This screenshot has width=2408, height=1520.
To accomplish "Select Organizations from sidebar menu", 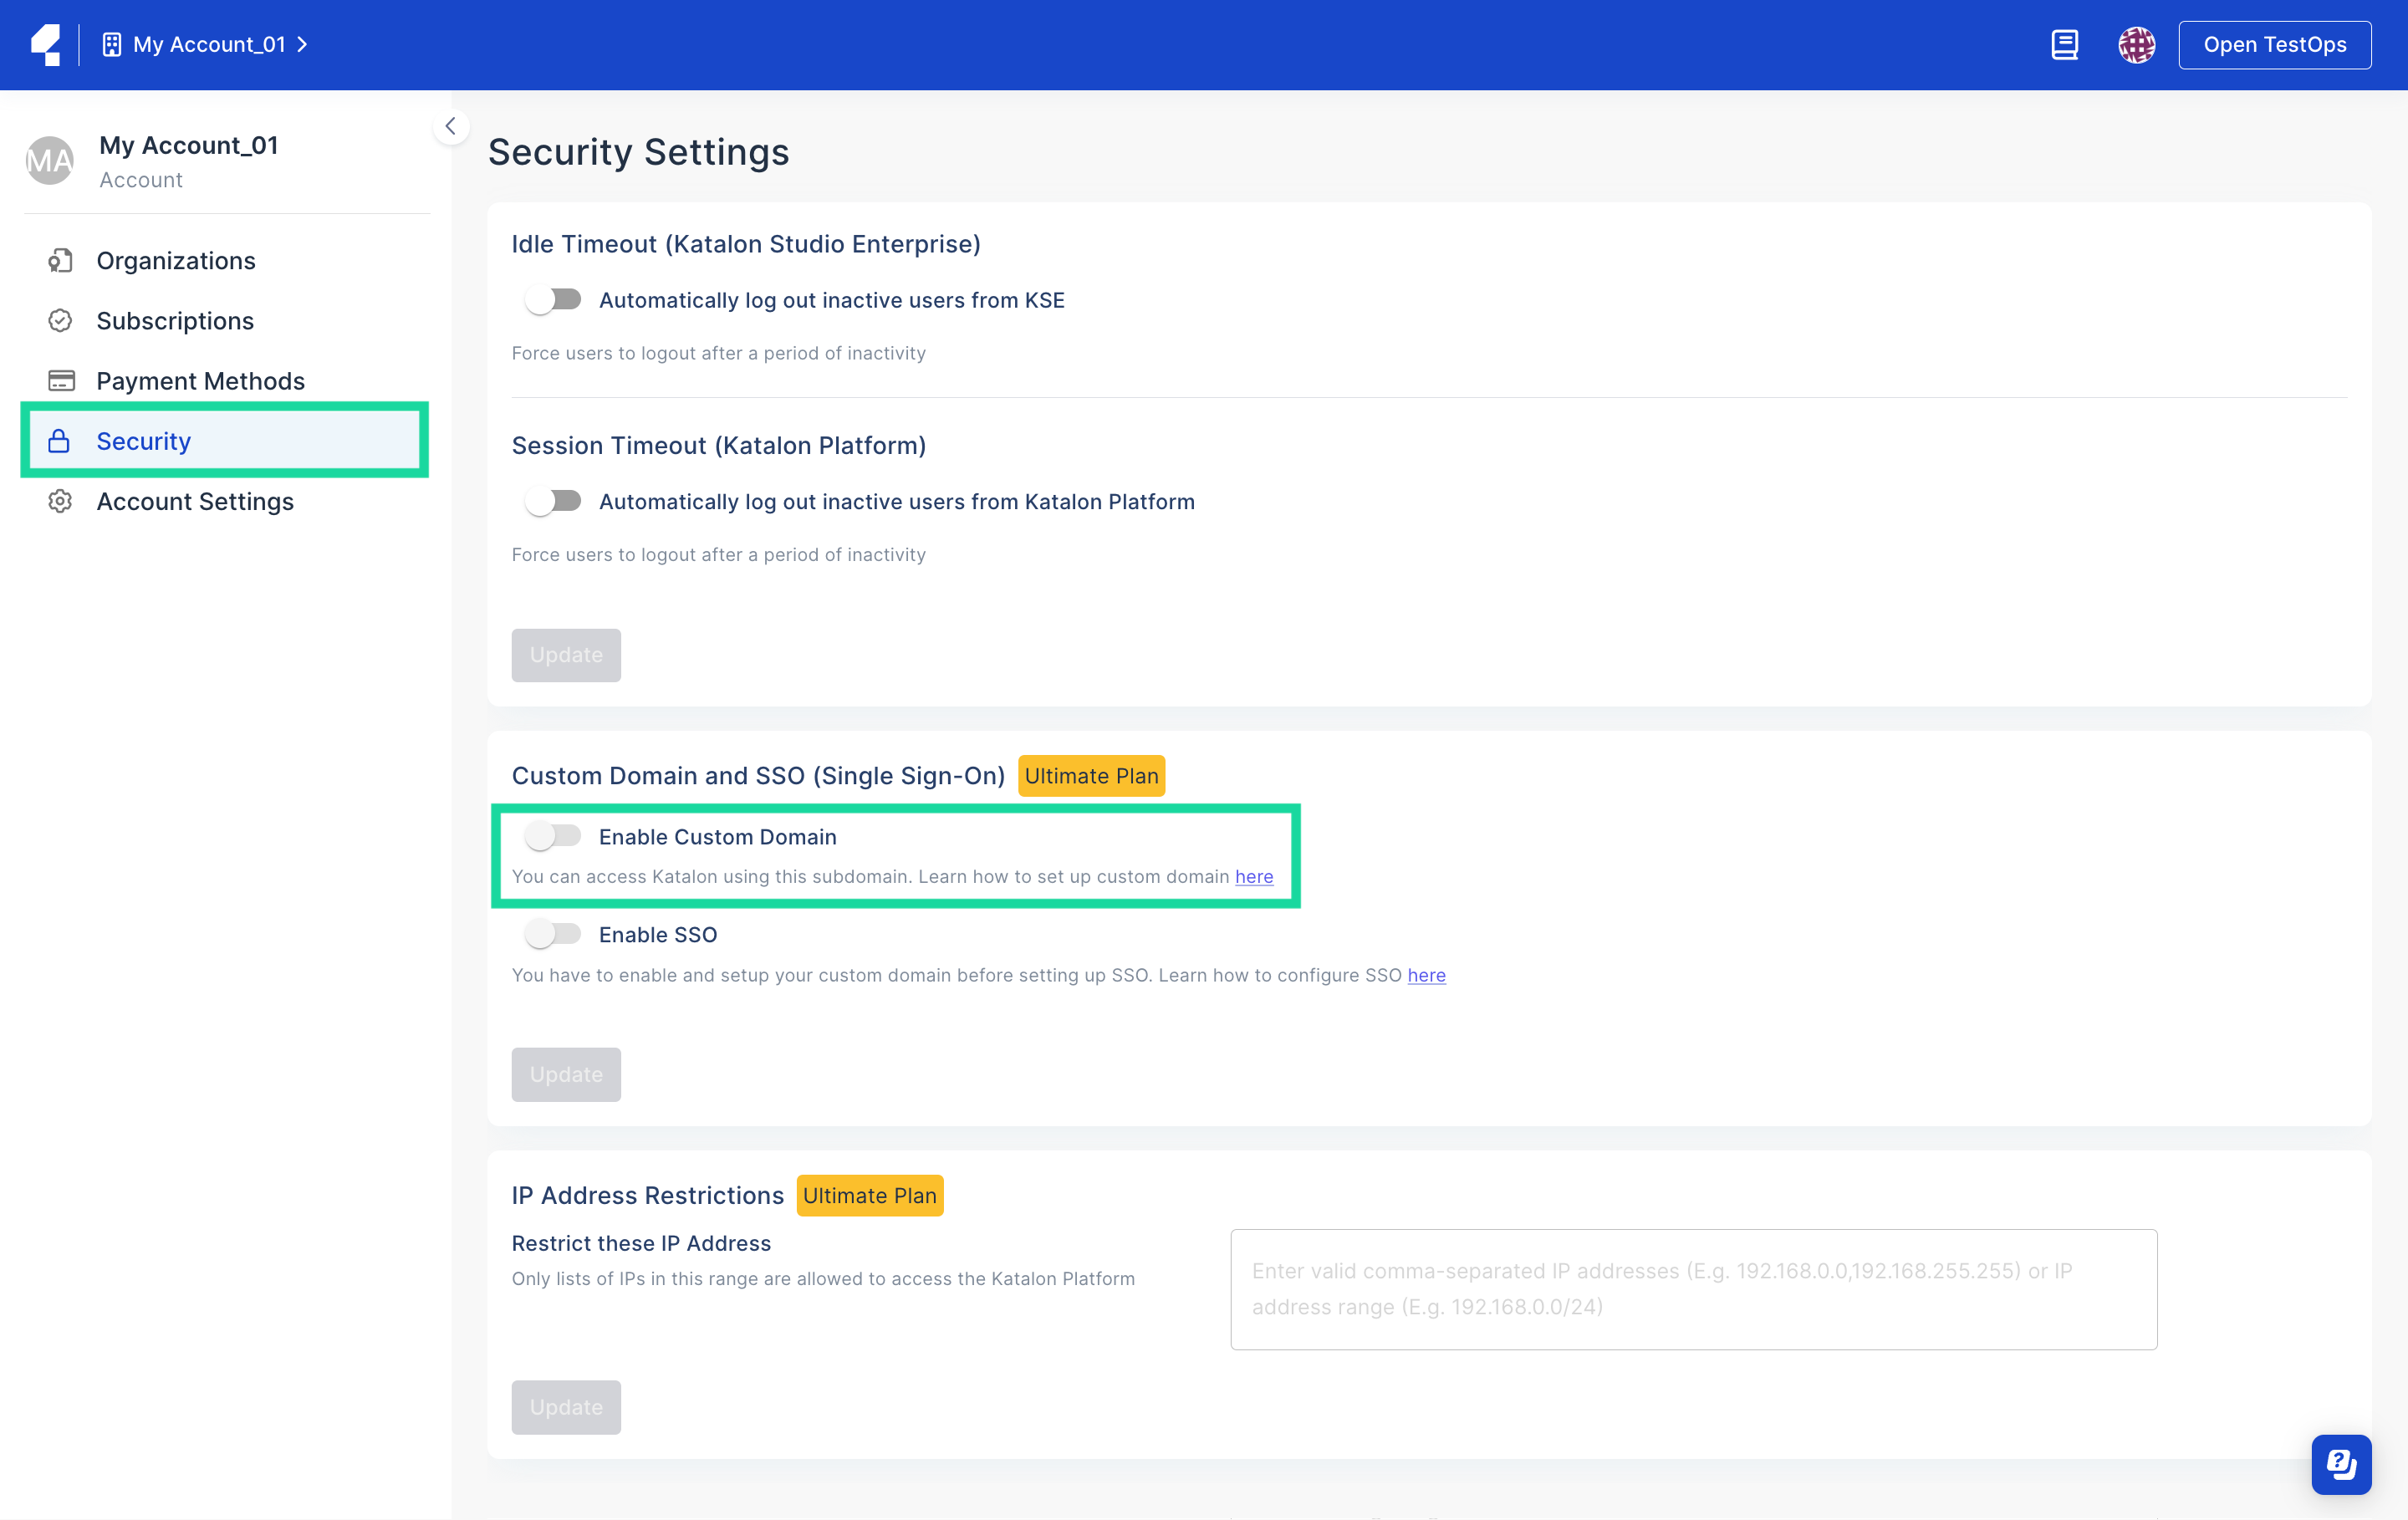I will click(x=177, y=259).
